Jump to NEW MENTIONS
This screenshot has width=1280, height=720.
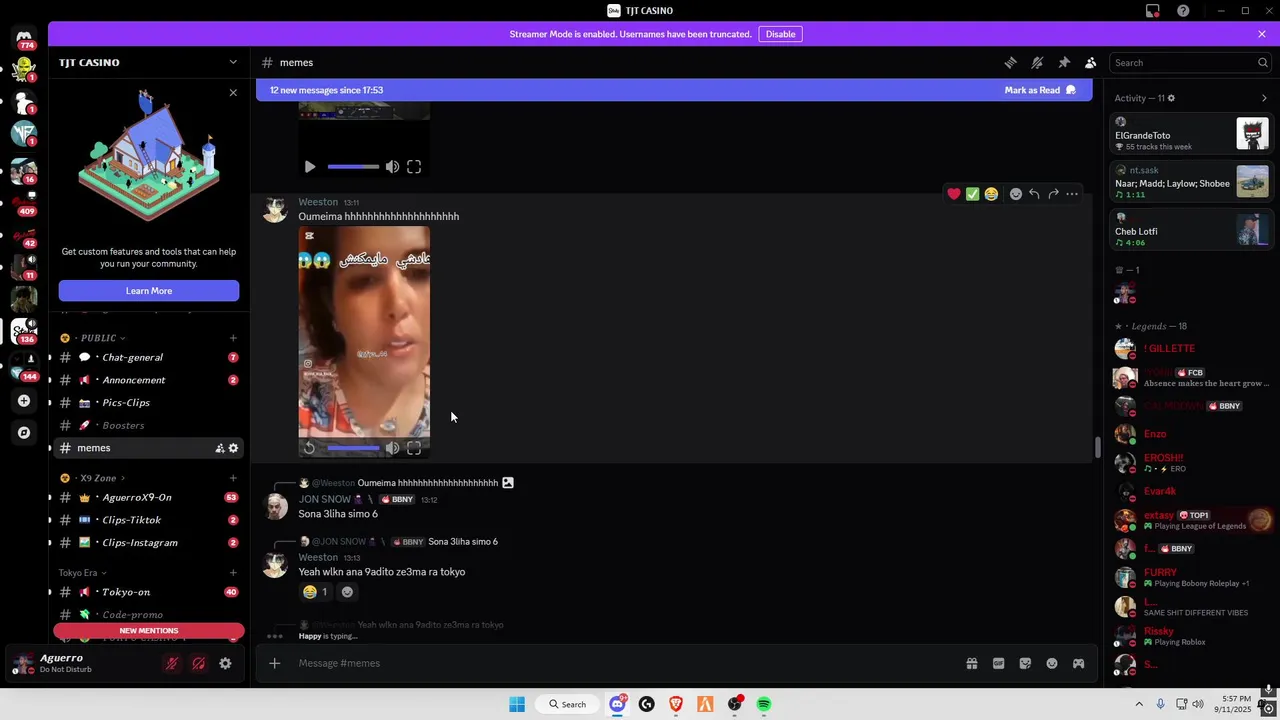point(149,631)
